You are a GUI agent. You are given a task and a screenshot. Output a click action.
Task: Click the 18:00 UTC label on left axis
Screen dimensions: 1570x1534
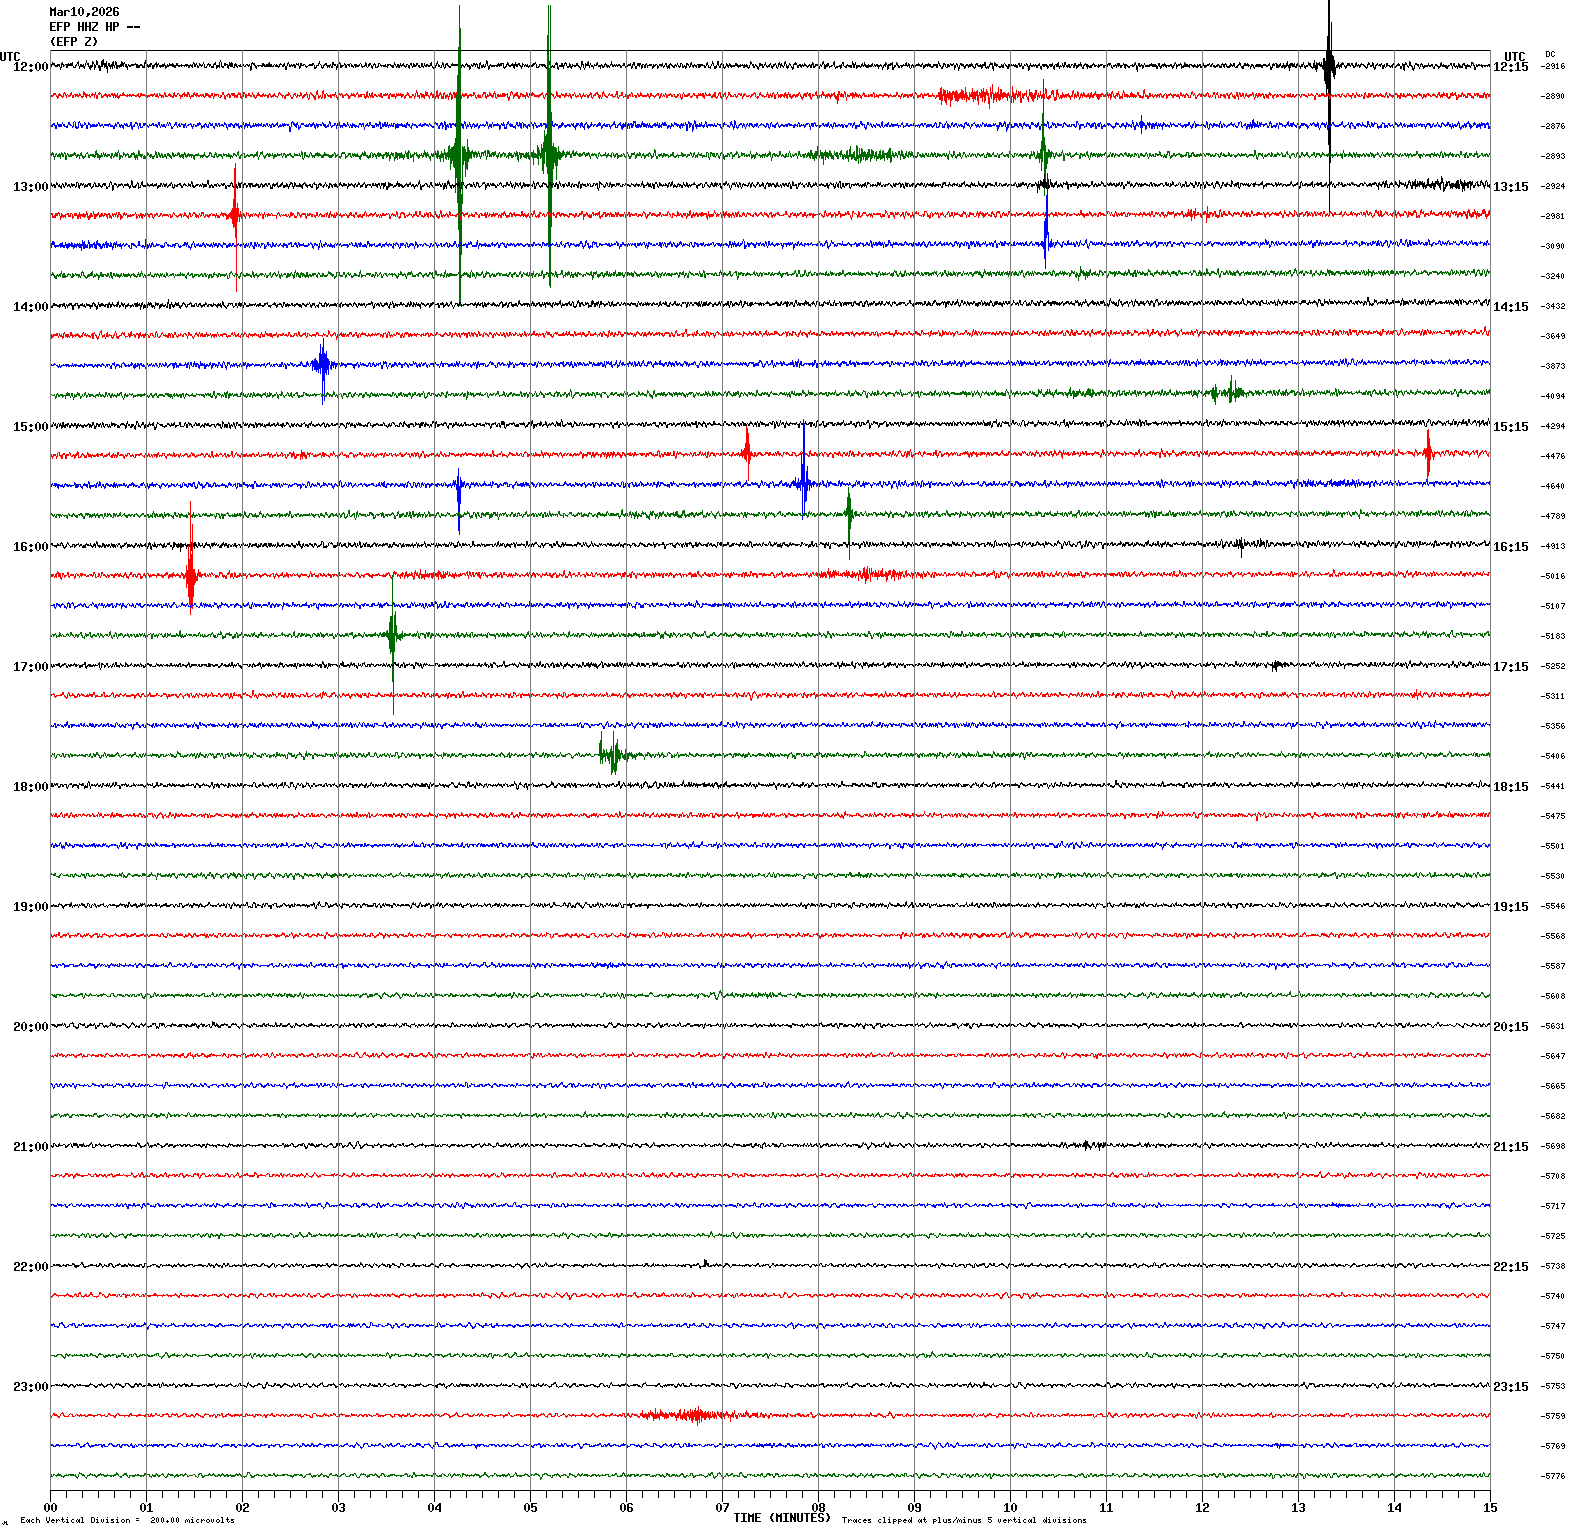(x=30, y=787)
